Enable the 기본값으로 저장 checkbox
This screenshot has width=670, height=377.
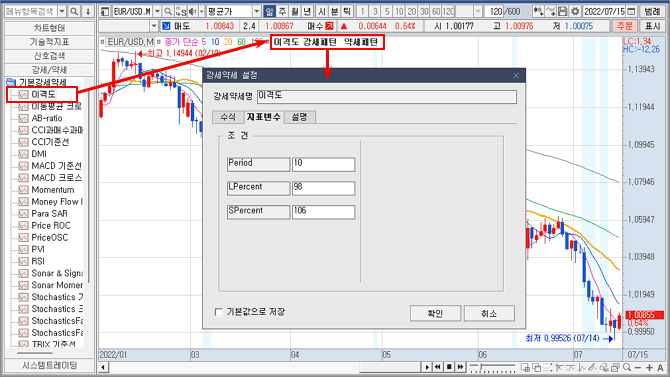pyautogui.click(x=219, y=312)
